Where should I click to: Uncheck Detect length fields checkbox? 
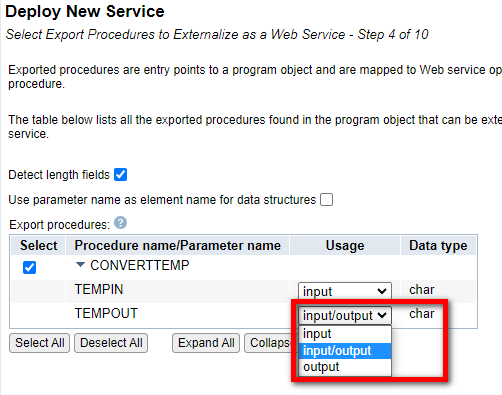coord(120,174)
